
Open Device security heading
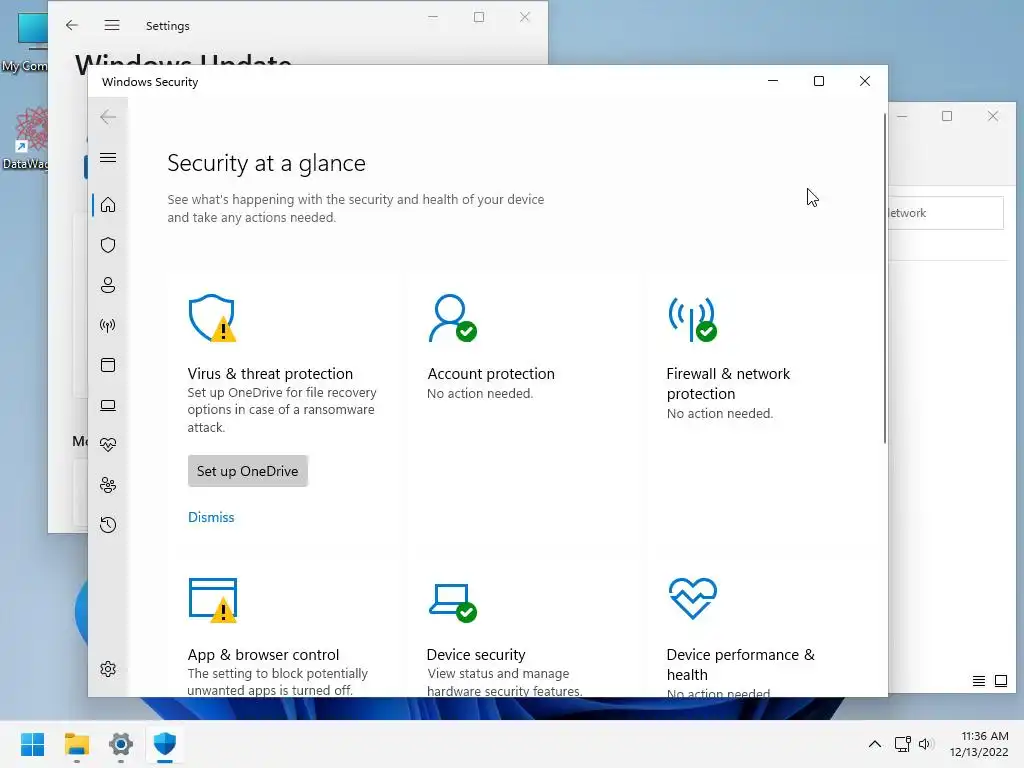point(475,654)
